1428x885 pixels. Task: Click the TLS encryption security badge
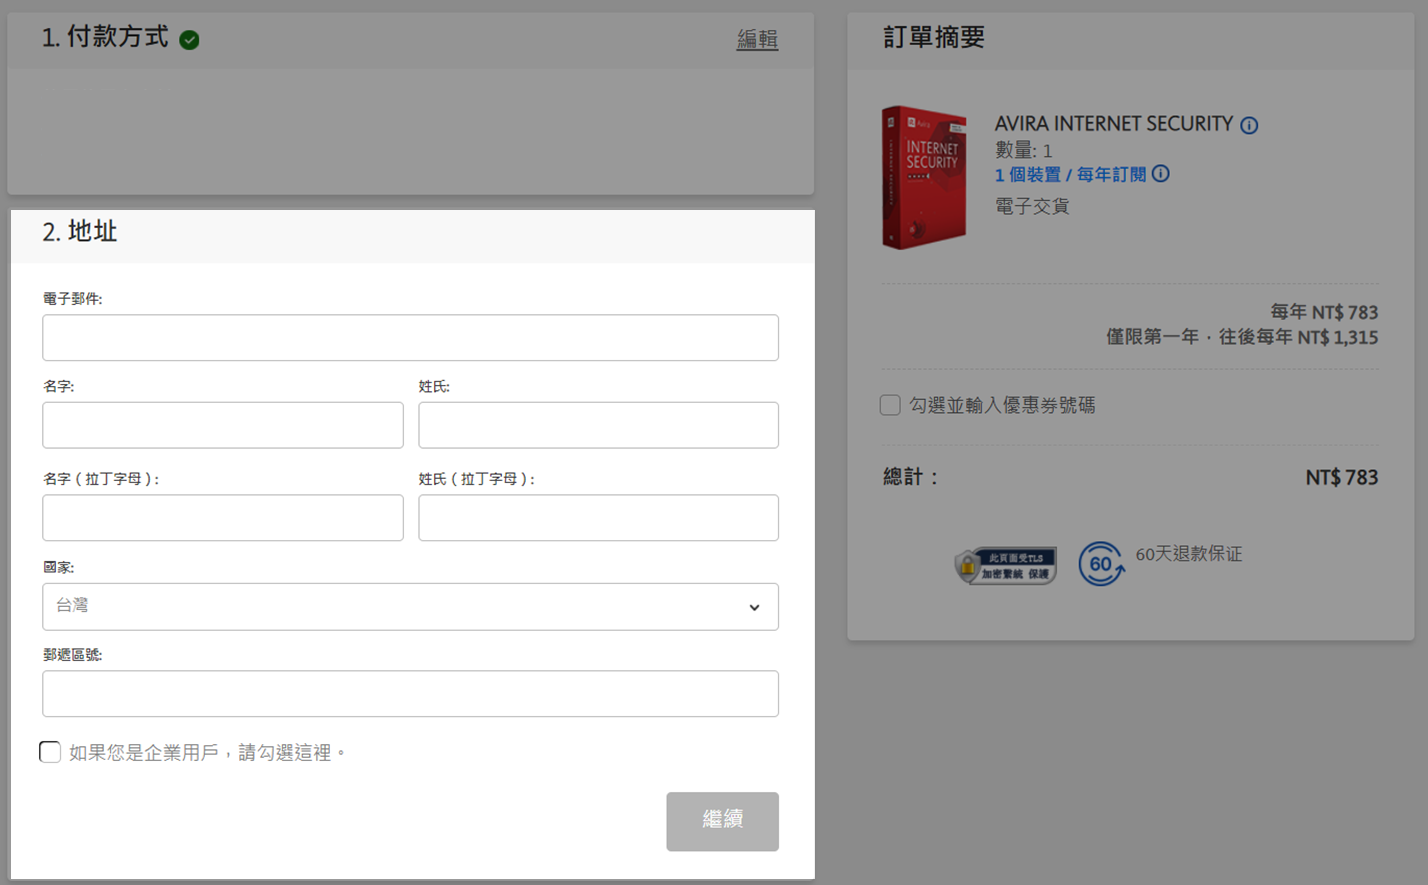coord(1006,566)
